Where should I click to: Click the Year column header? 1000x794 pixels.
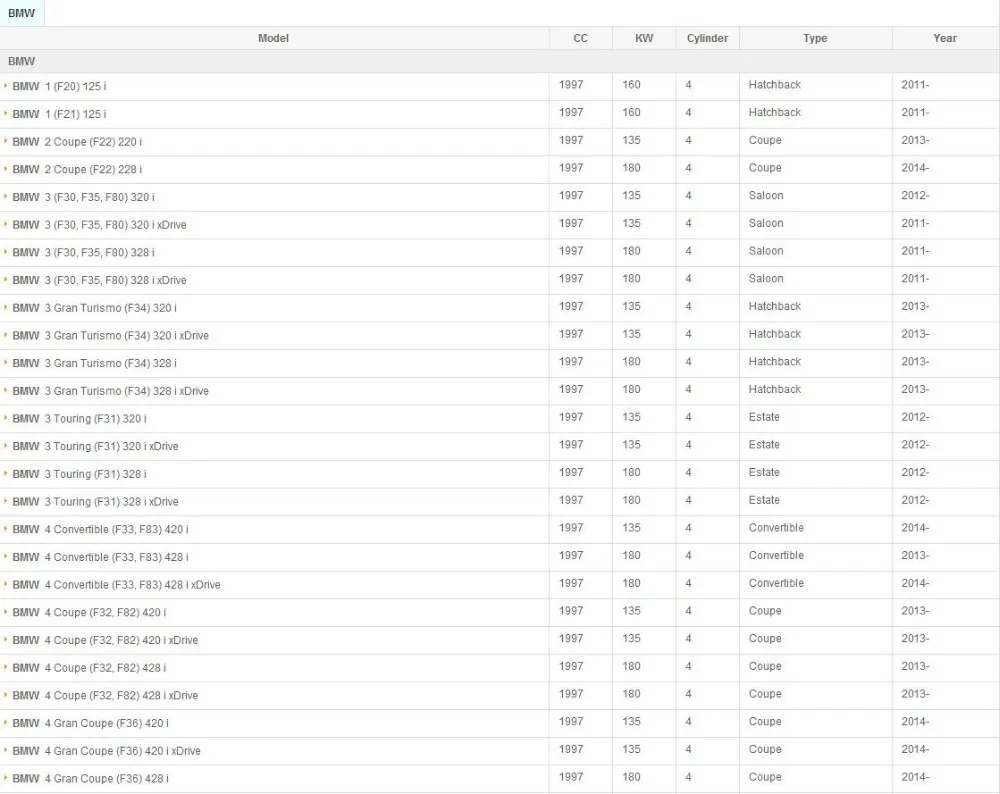944,38
